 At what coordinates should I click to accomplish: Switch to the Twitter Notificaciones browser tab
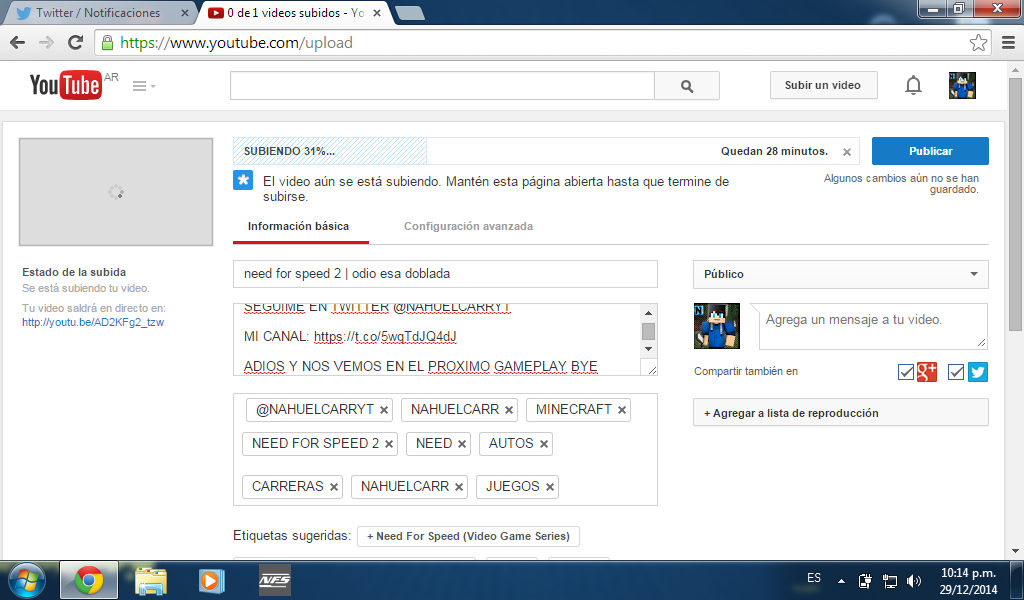coord(98,13)
